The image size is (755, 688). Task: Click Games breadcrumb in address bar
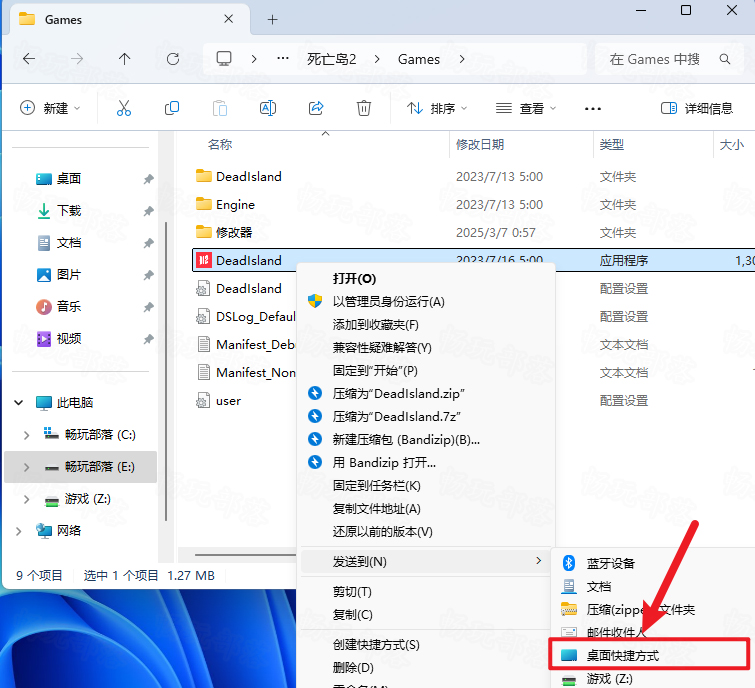click(x=418, y=59)
